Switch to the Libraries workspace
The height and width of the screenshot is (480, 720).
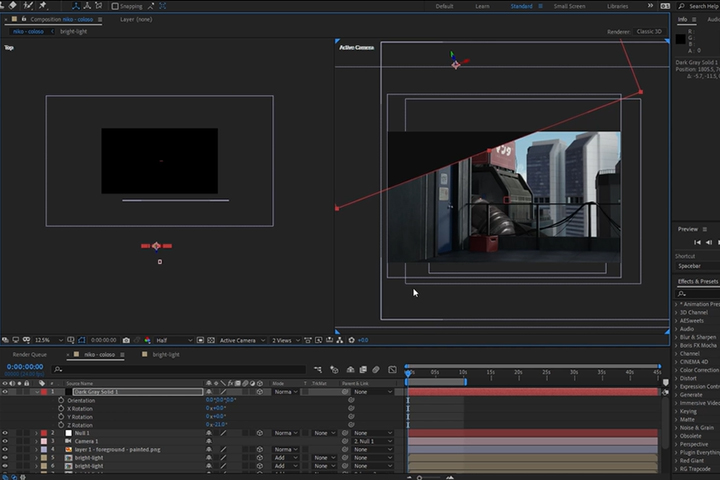(x=618, y=6)
